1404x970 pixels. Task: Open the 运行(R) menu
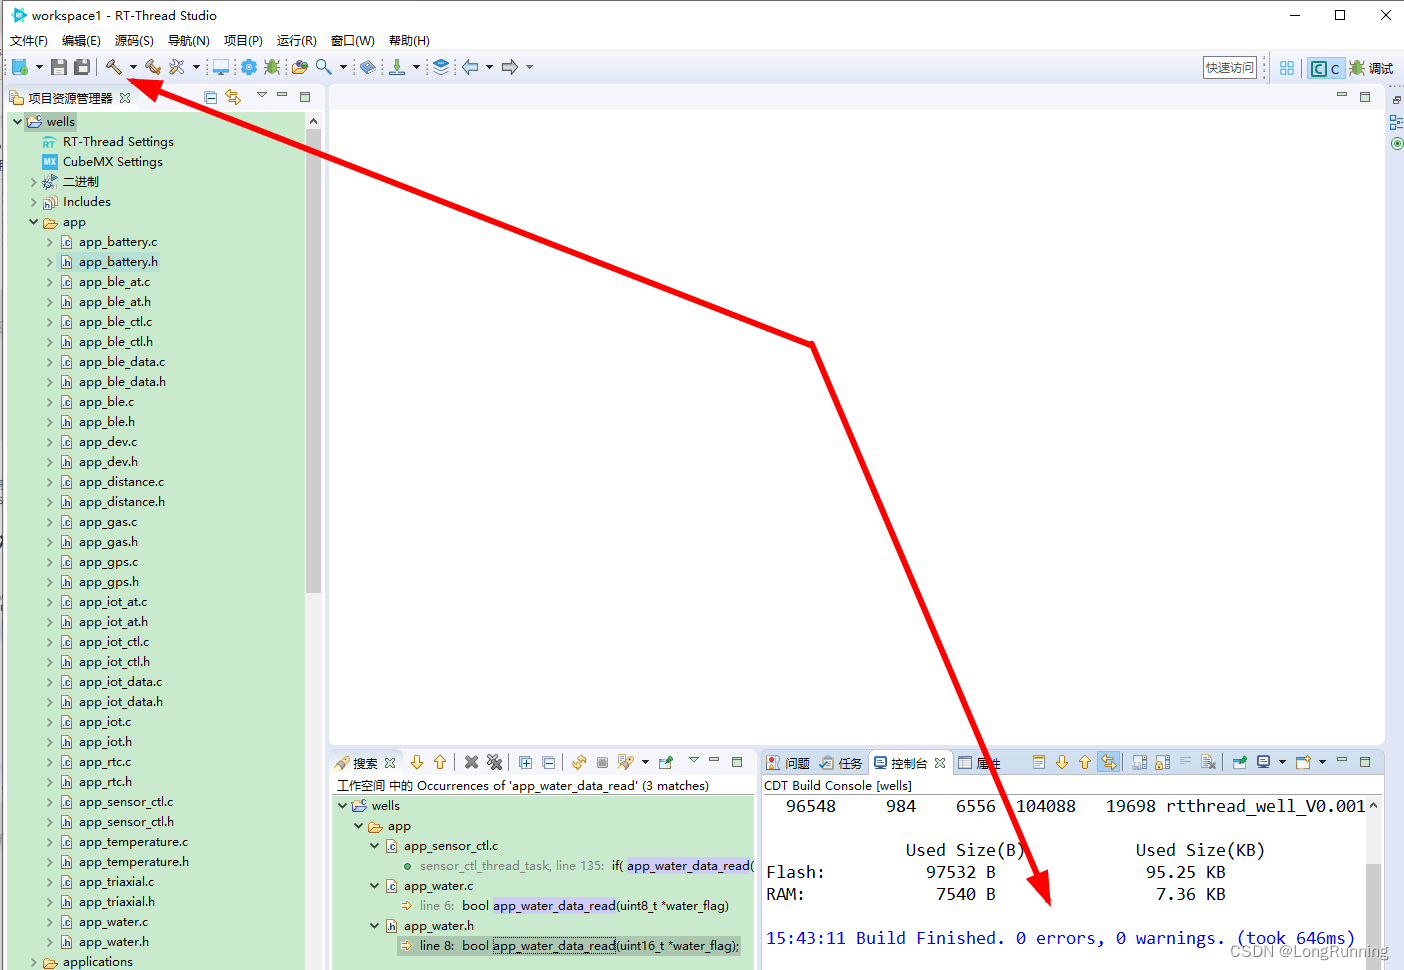tap(296, 41)
